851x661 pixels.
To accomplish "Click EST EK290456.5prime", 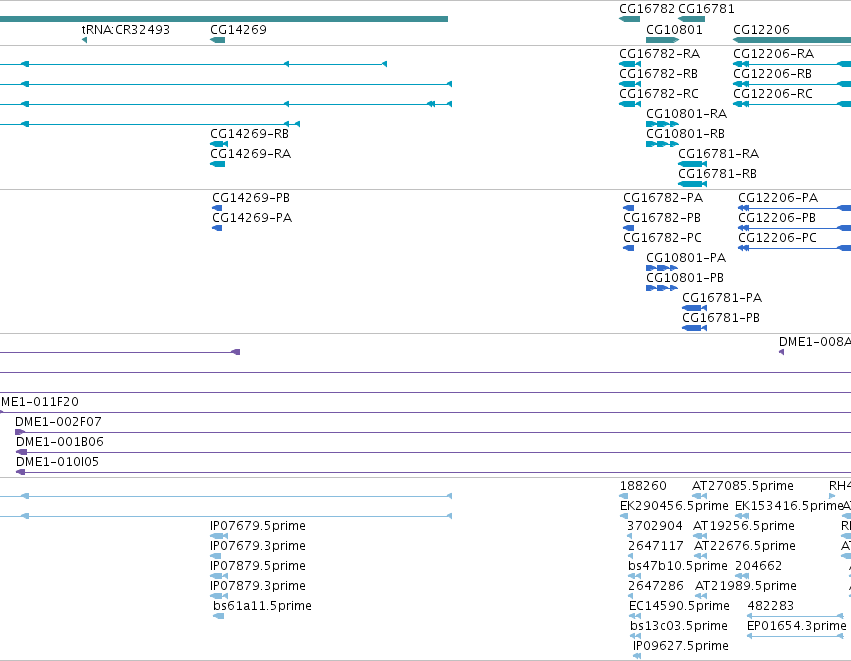I will point(674,506).
